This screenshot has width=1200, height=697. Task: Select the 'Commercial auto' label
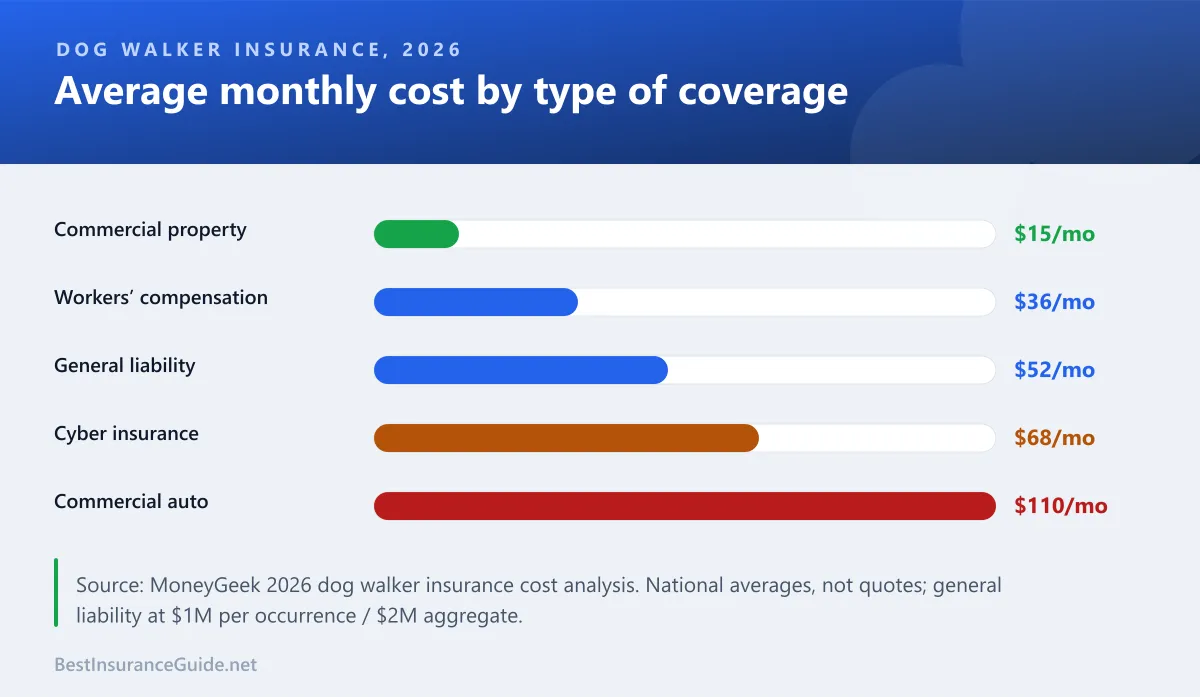131,502
